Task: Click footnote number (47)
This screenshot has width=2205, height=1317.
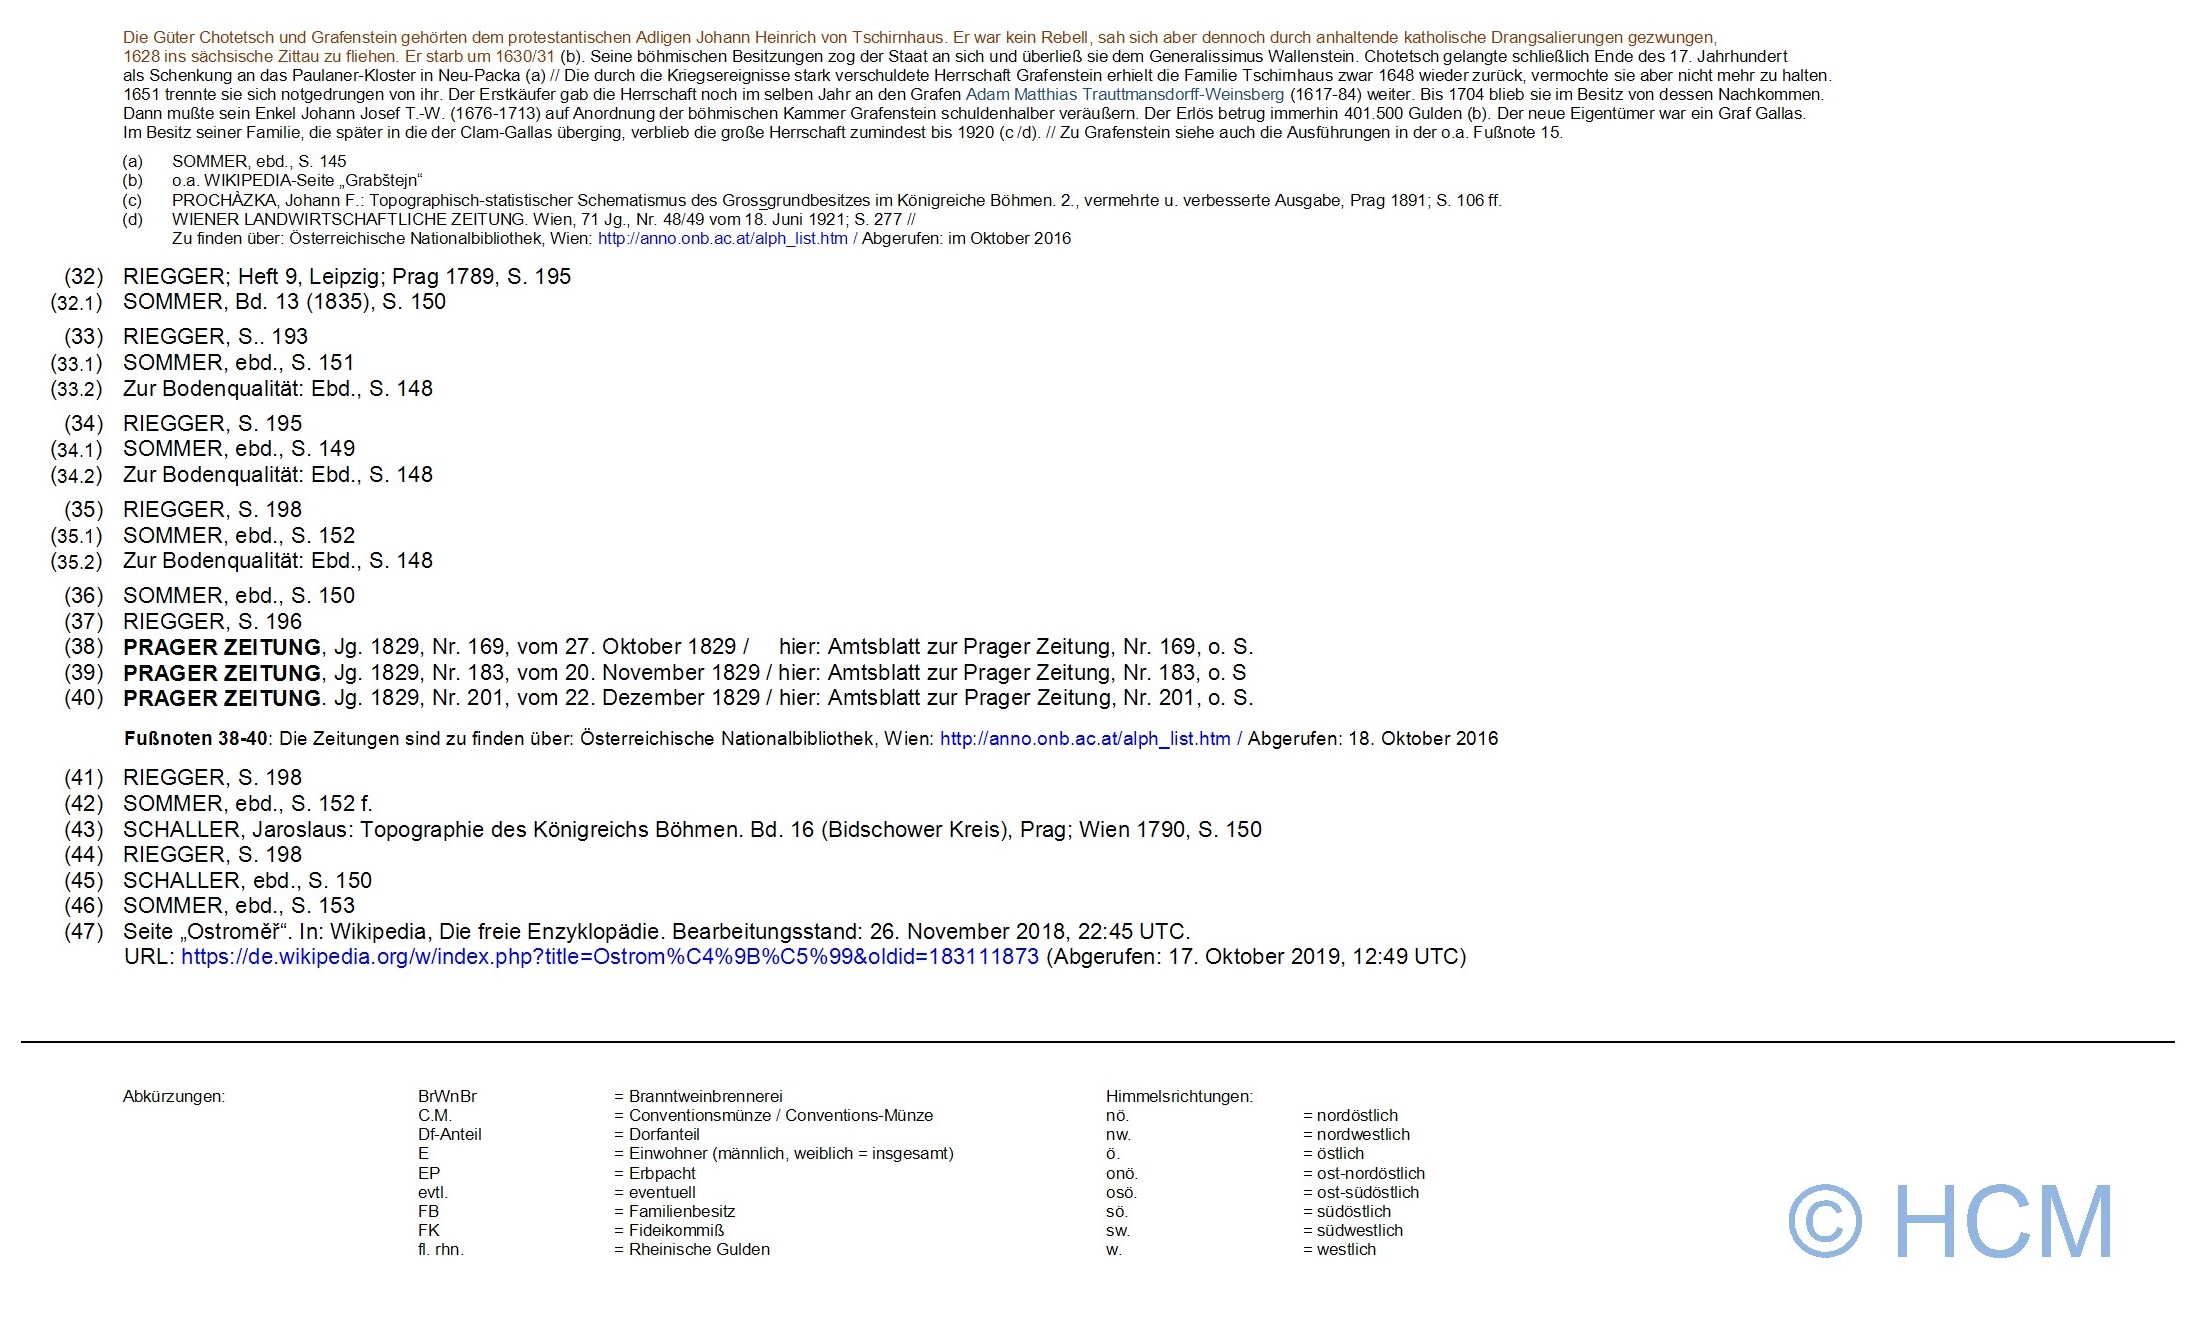Action: (84, 932)
